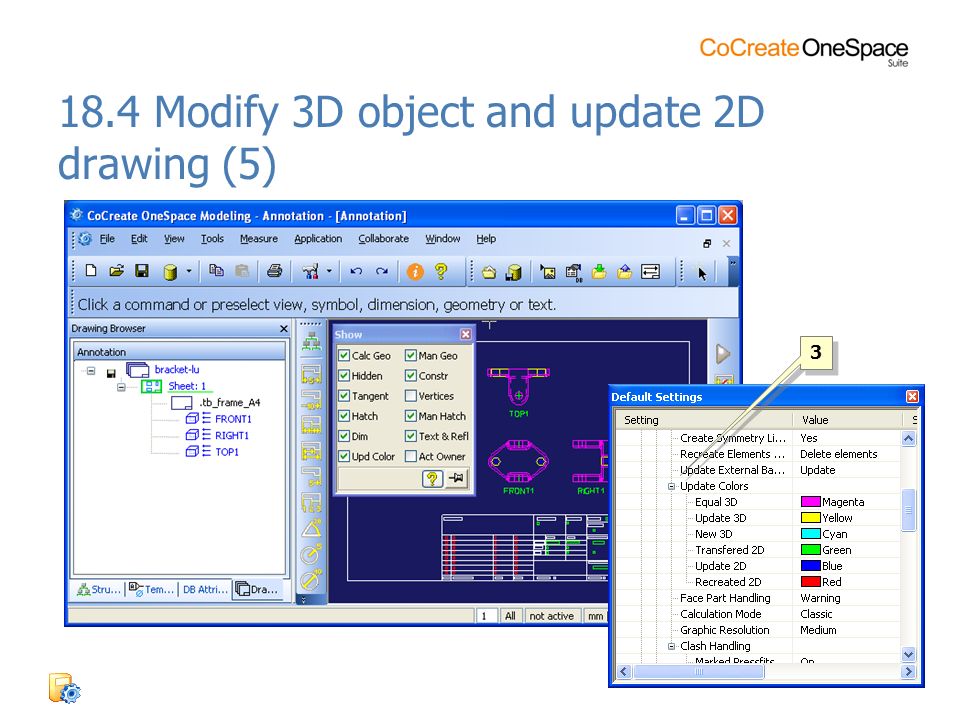Open the Collaborate menu

[383, 239]
